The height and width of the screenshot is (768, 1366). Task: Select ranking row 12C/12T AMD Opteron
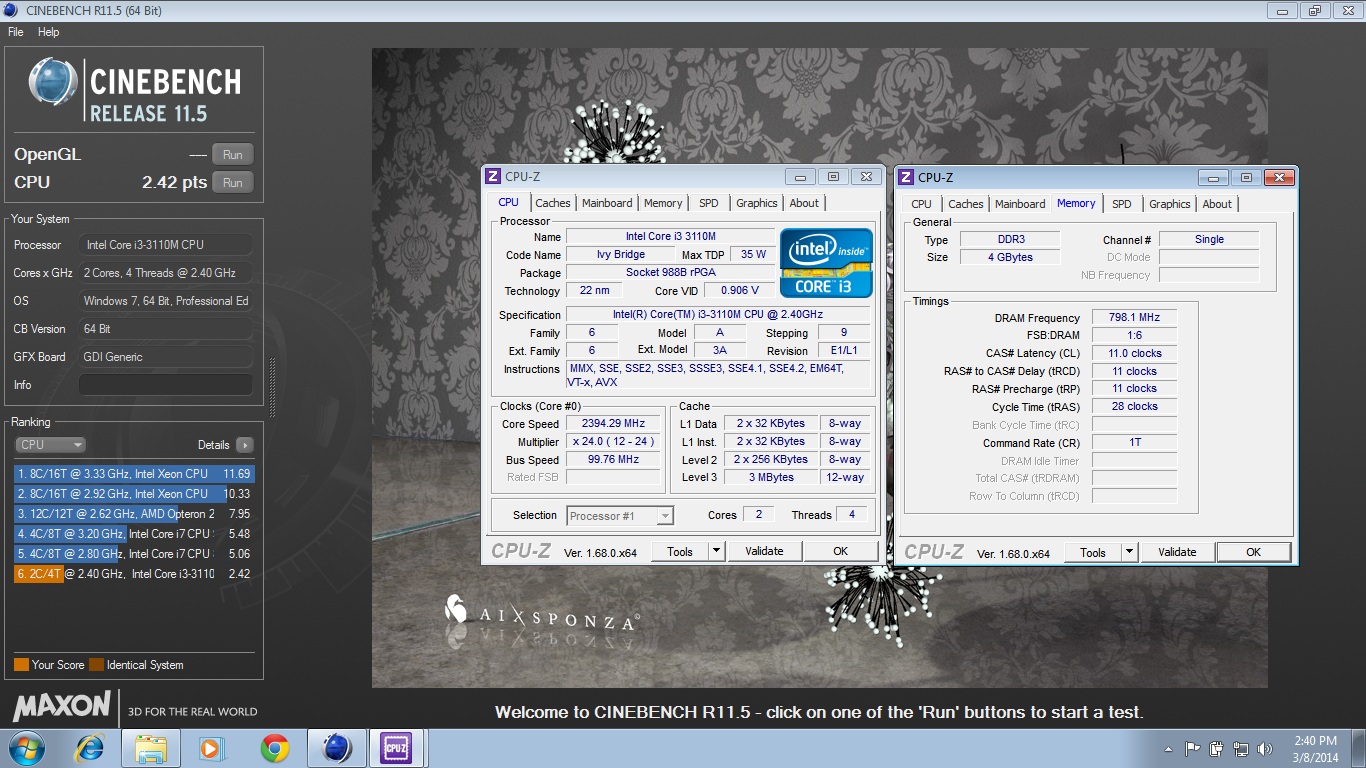(x=134, y=514)
